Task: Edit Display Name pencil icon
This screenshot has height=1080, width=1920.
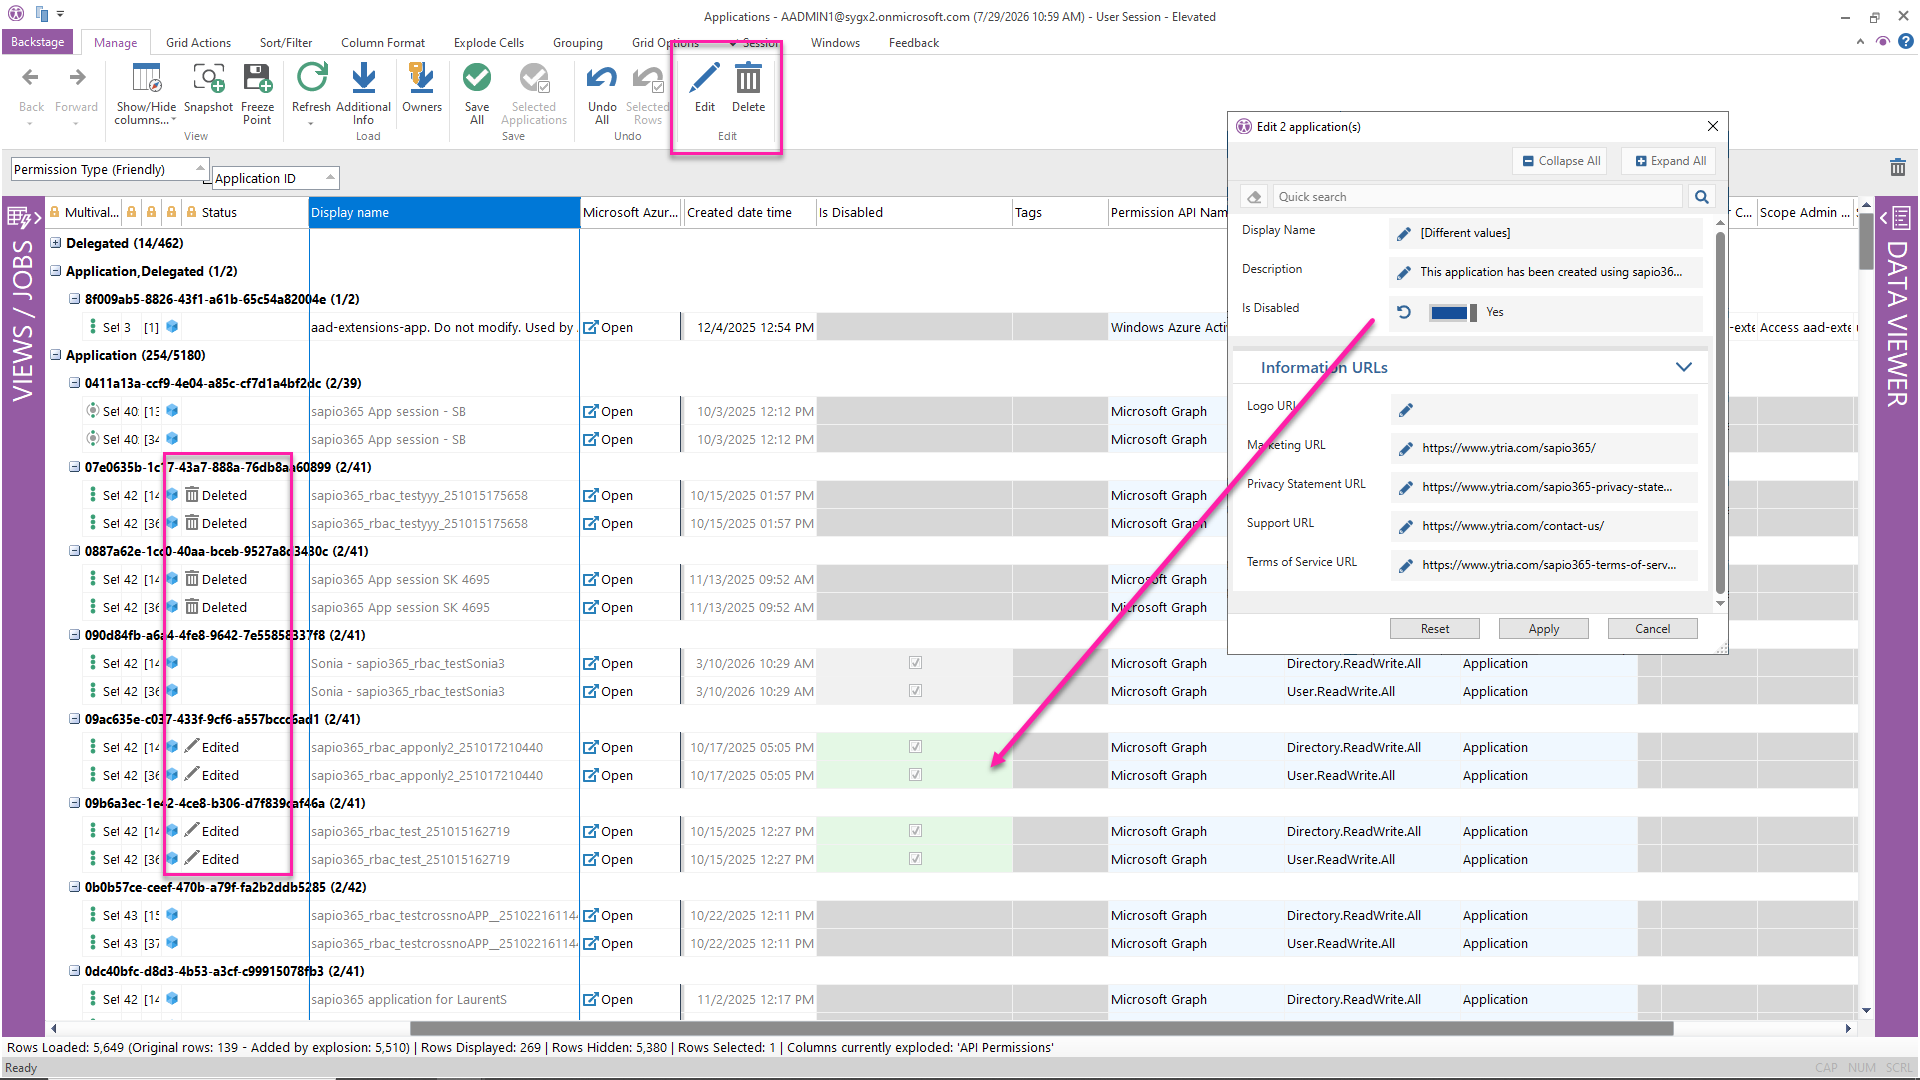Action: pyautogui.click(x=1404, y=233)
